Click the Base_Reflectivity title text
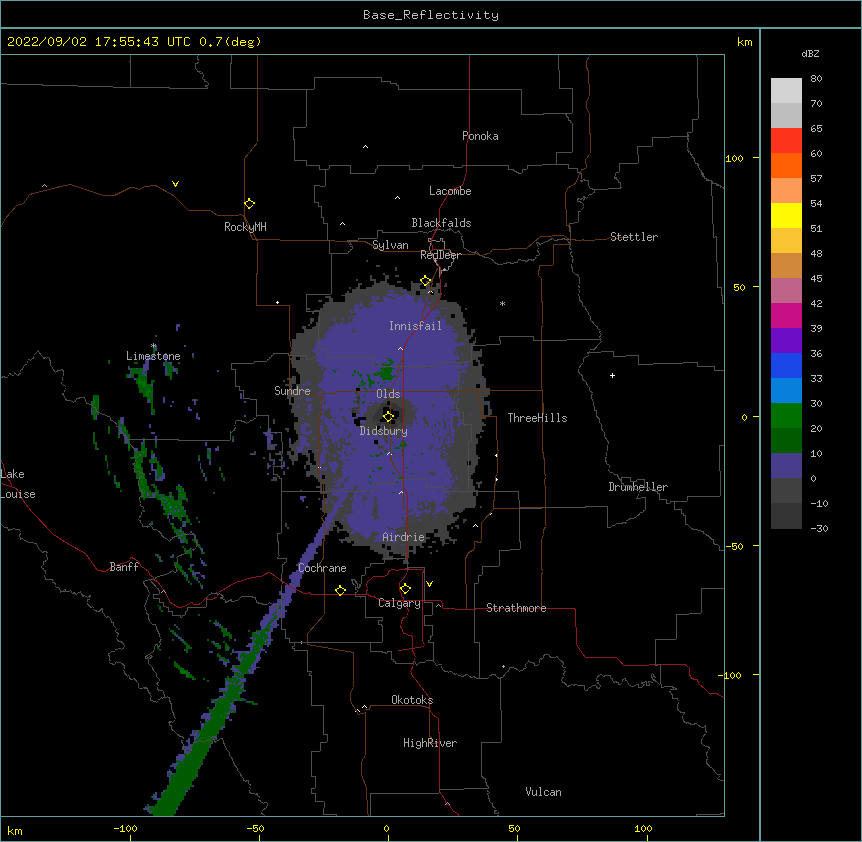 [x=431, y=15]
